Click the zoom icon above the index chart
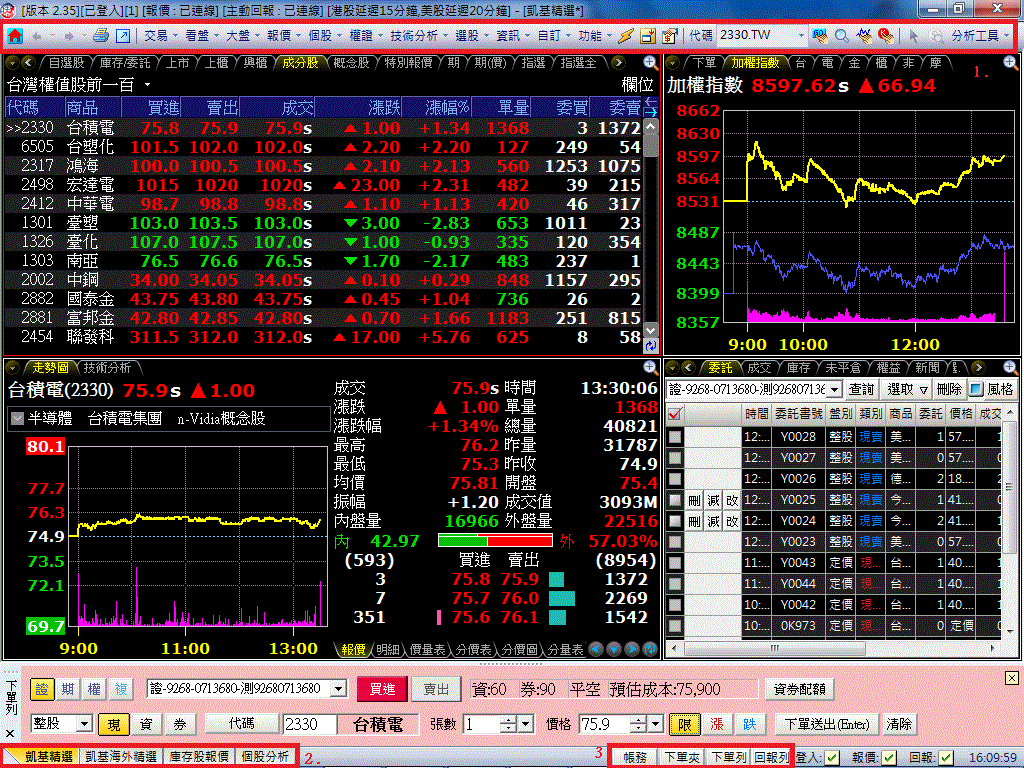The height and width of the screenshot is (768, 1024). point(1011,62)
